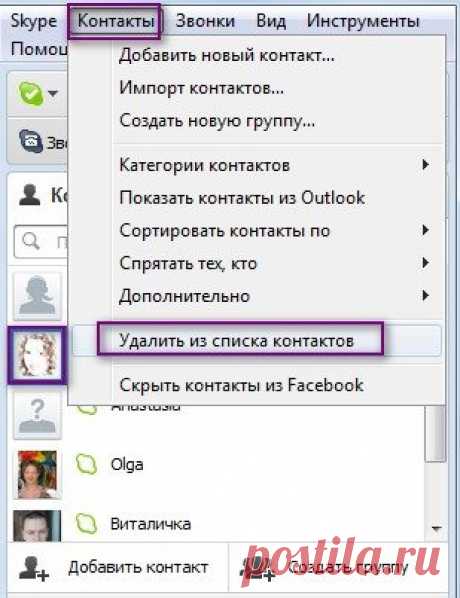Open status dropdown arrow next to green check
The image size is (460, 598).
(53, 93)
